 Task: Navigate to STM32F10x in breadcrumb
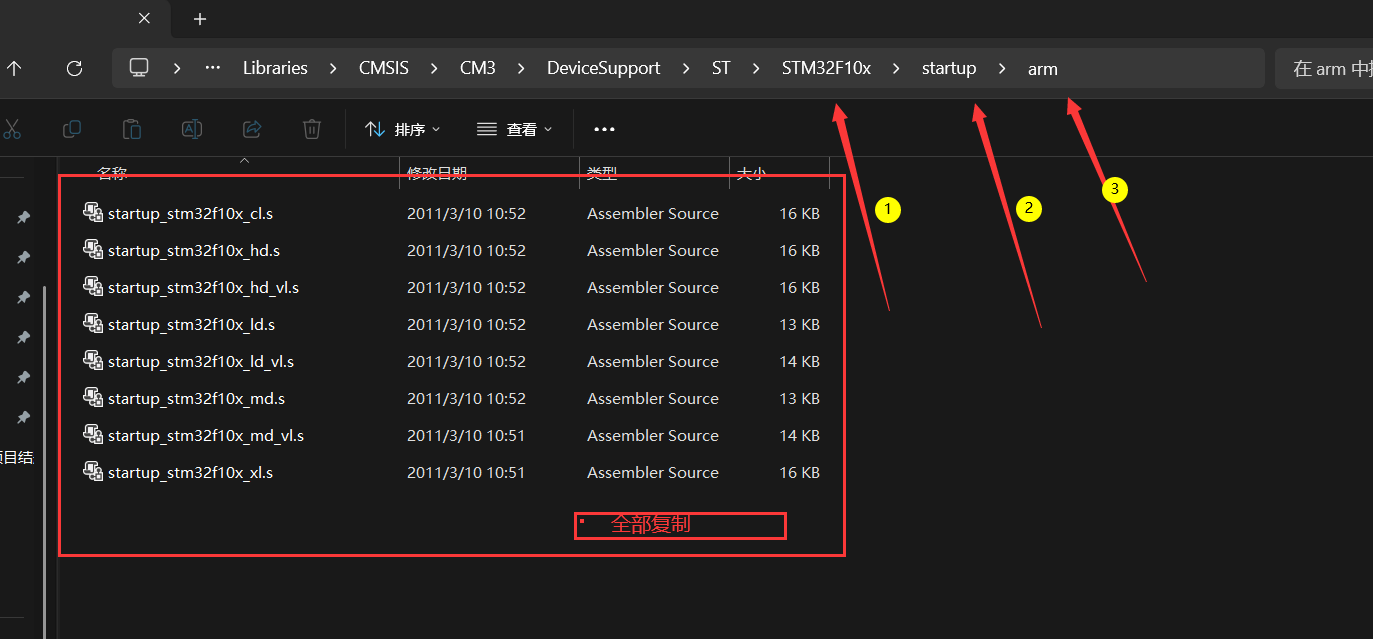(826, 68)
